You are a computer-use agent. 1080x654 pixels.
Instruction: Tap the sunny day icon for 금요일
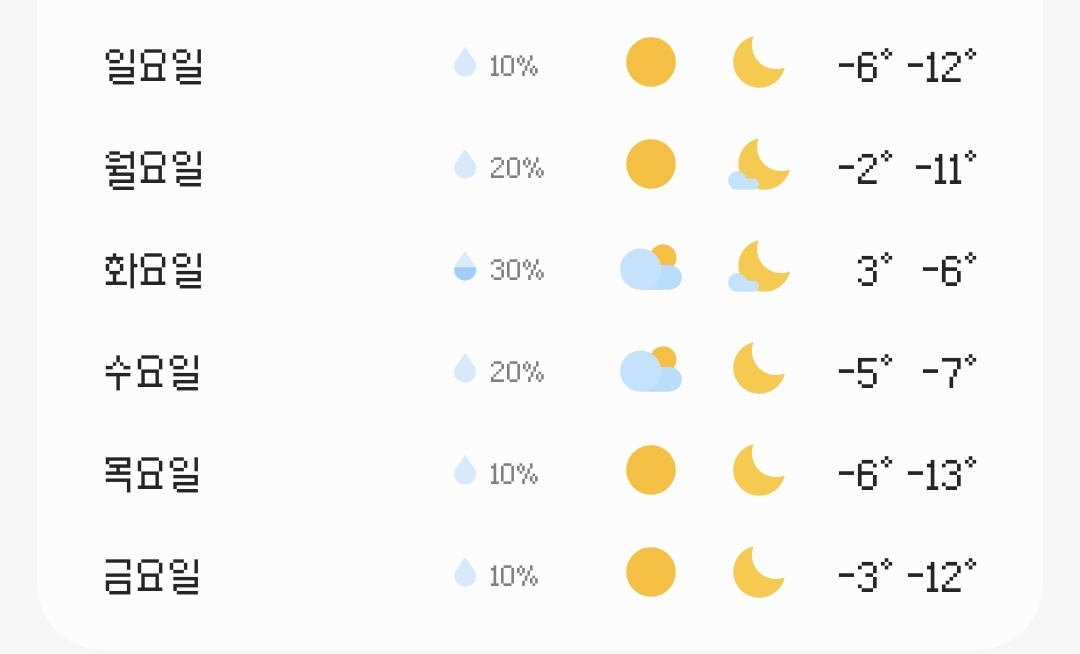[650, 572]
